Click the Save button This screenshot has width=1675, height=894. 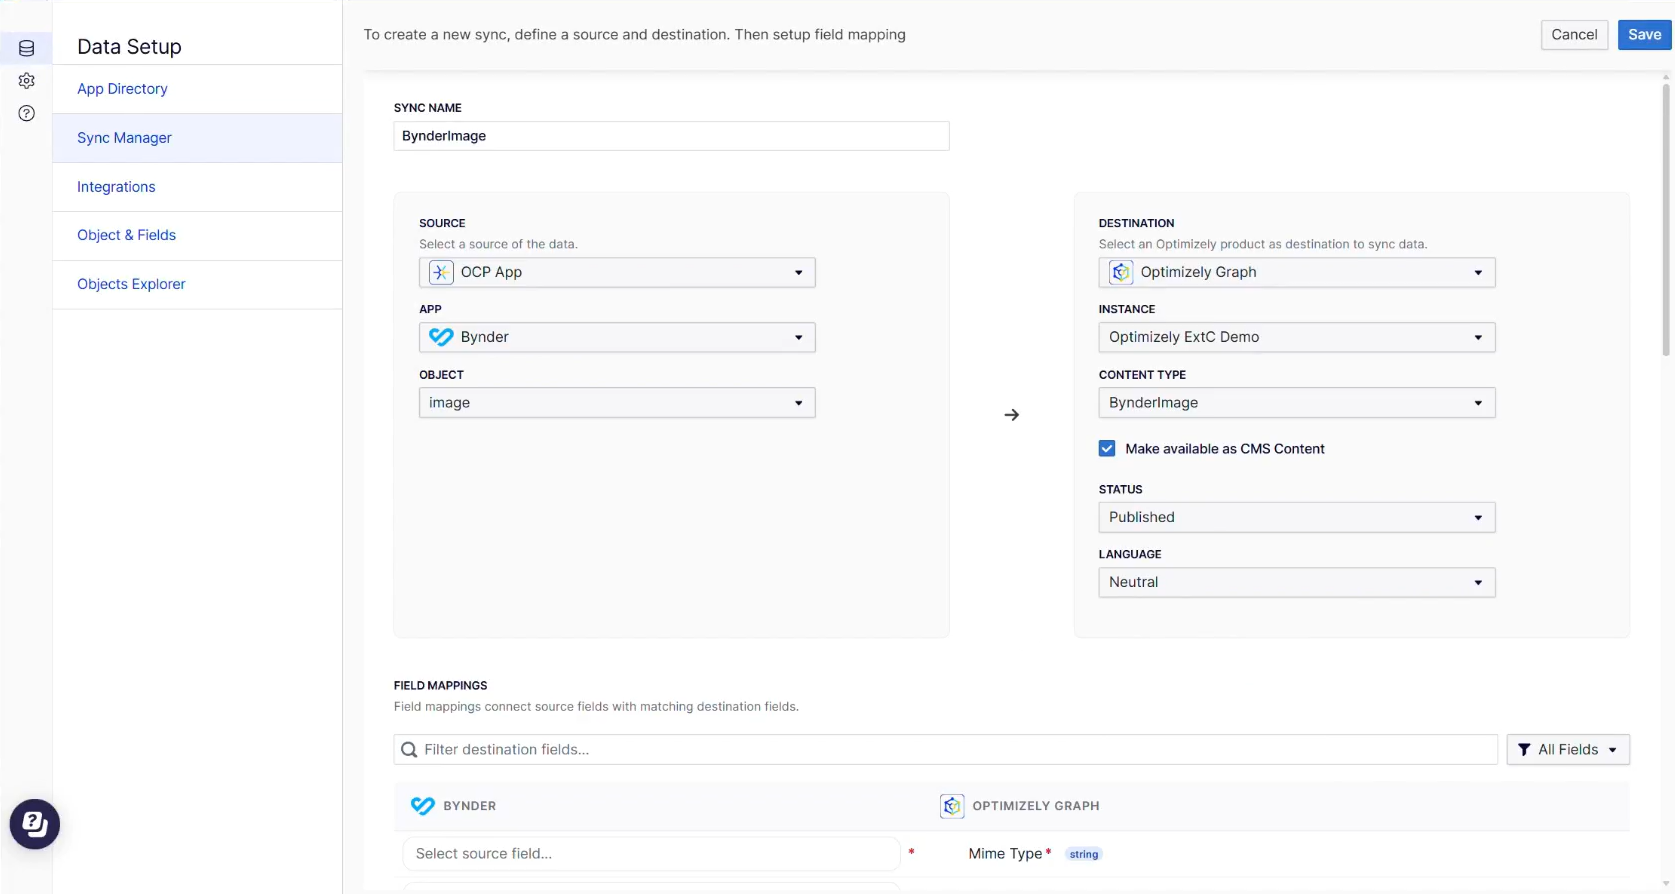pos(1644,35)
